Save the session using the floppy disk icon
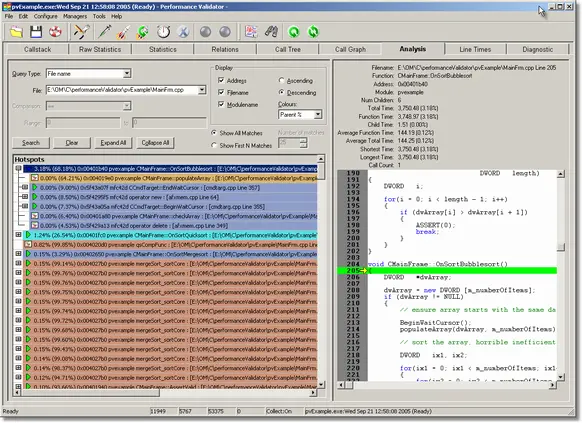 (36, 32)
